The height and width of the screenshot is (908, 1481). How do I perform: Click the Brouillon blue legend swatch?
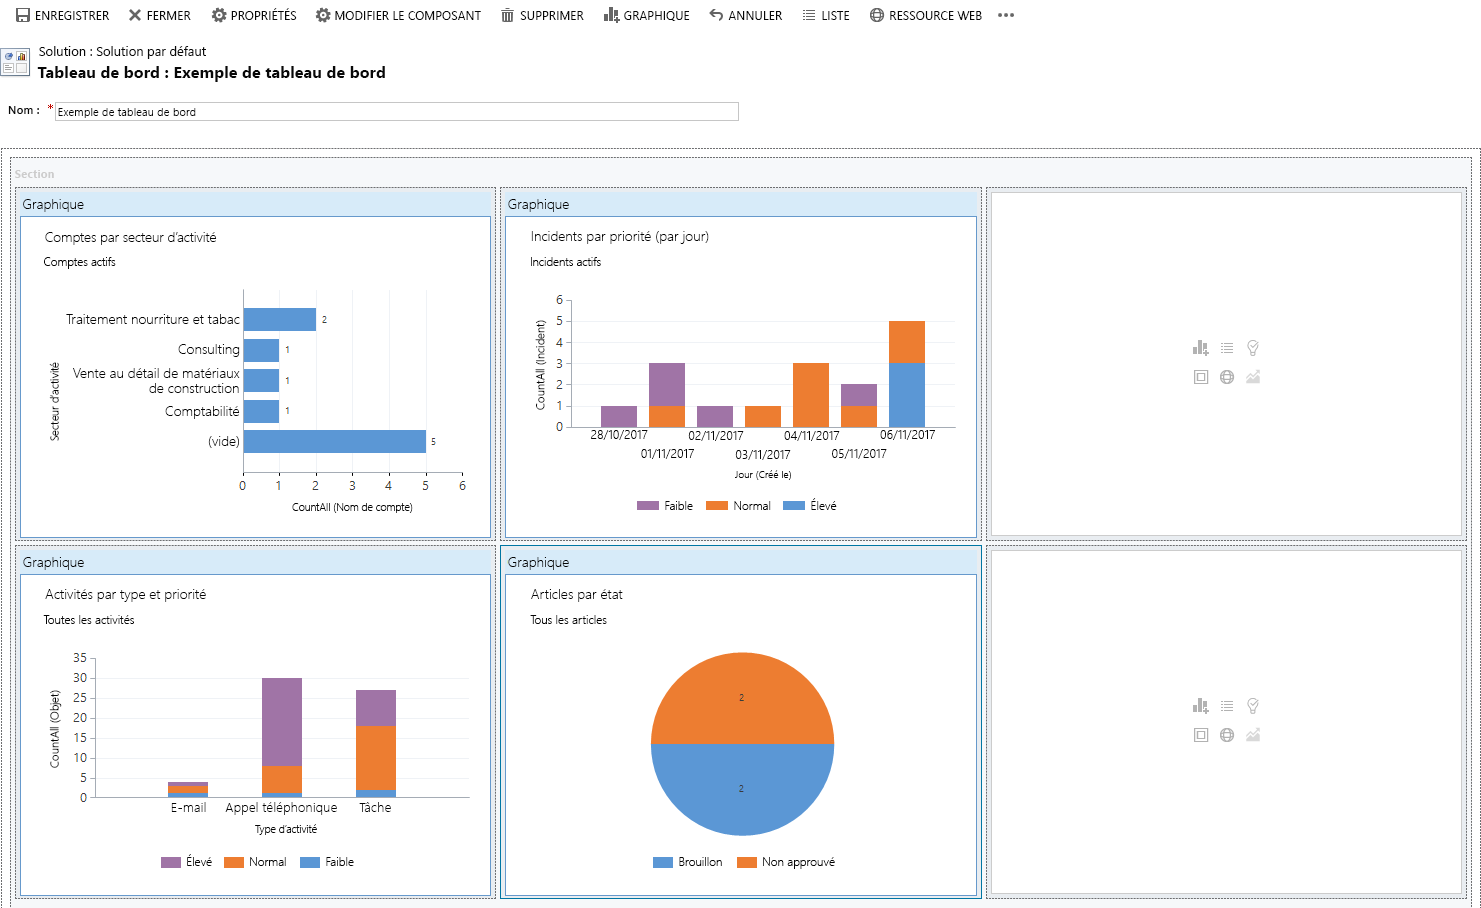click(x=663, y=862)
